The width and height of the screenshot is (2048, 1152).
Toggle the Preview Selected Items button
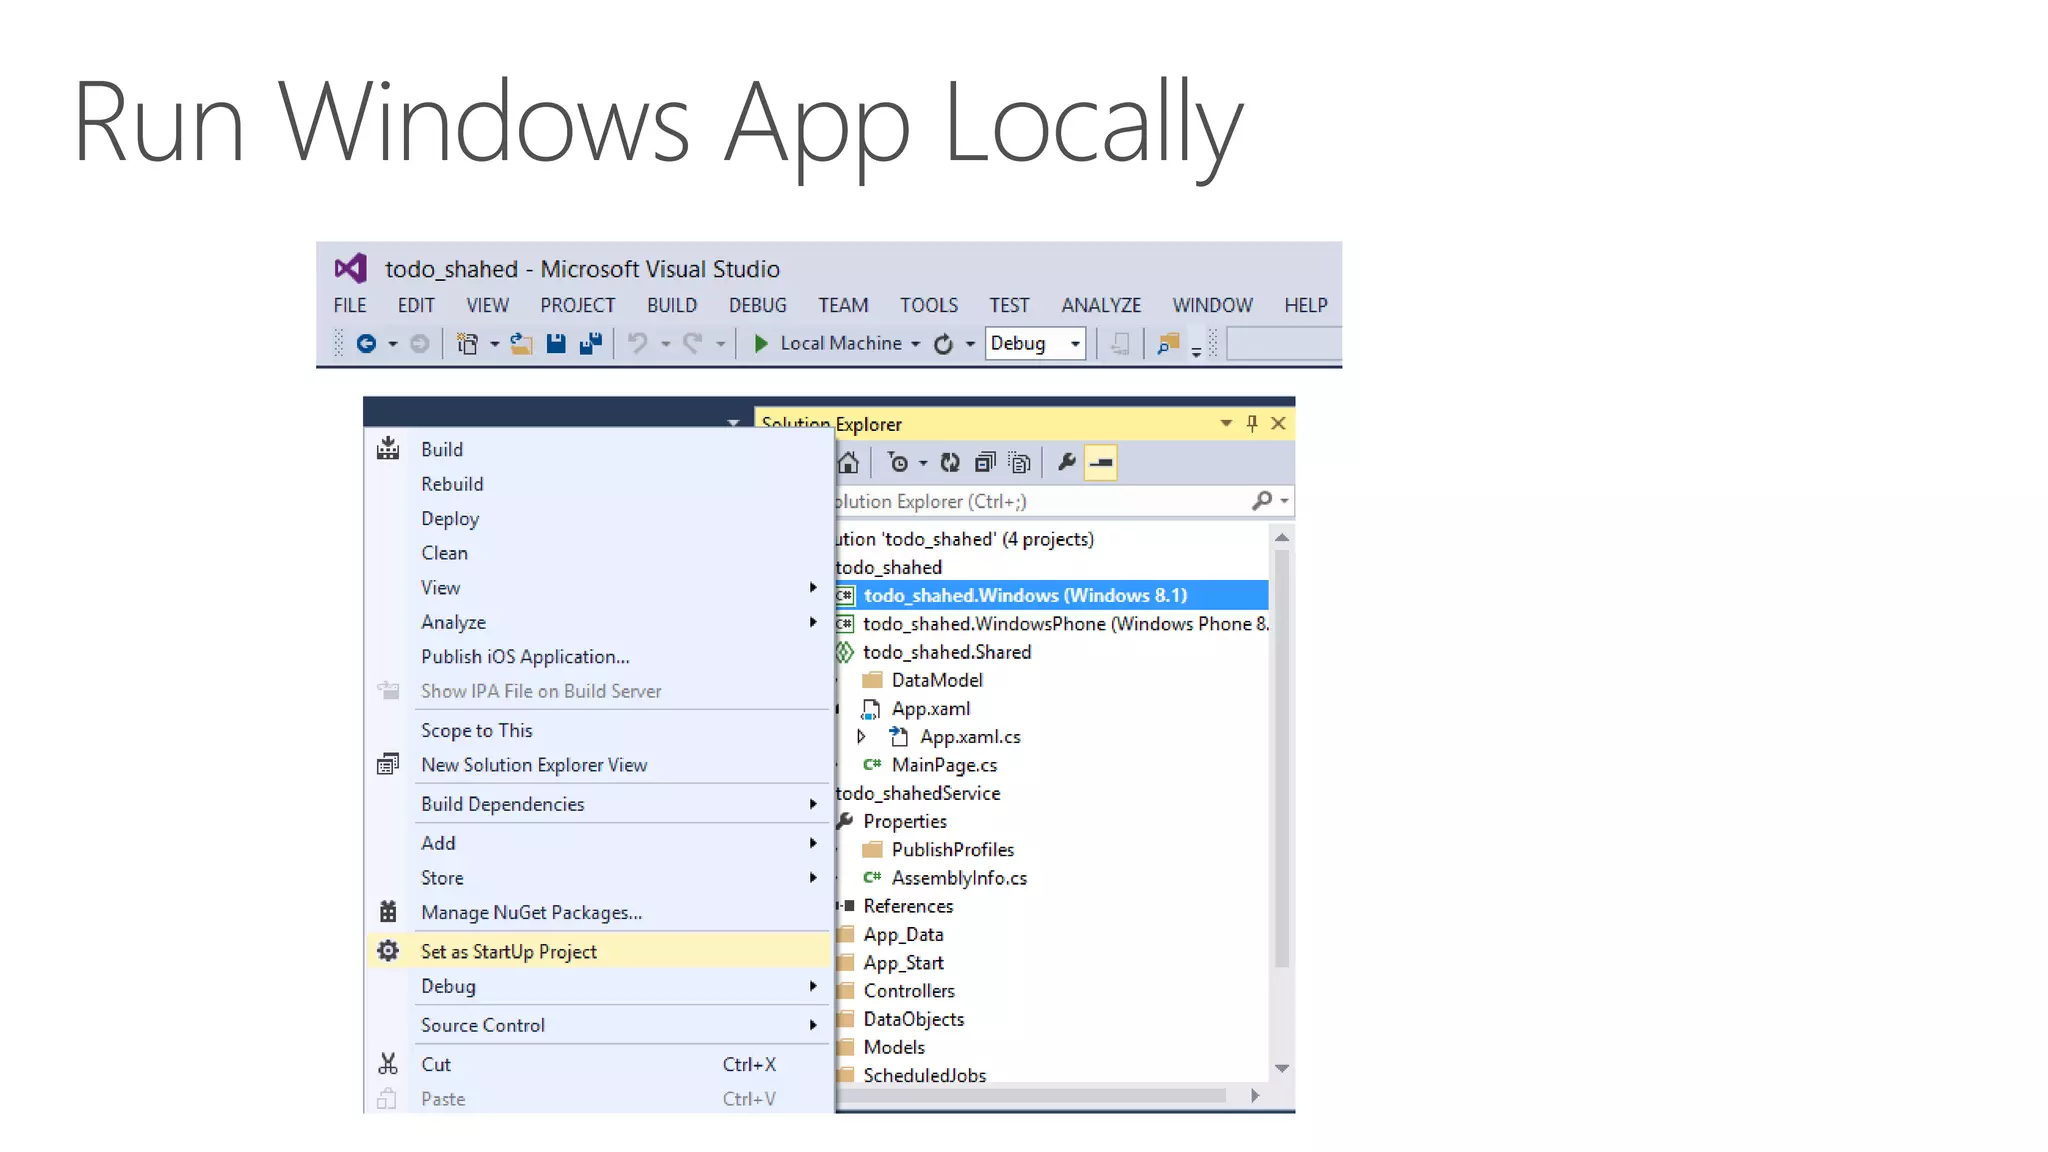point(1101,463)
